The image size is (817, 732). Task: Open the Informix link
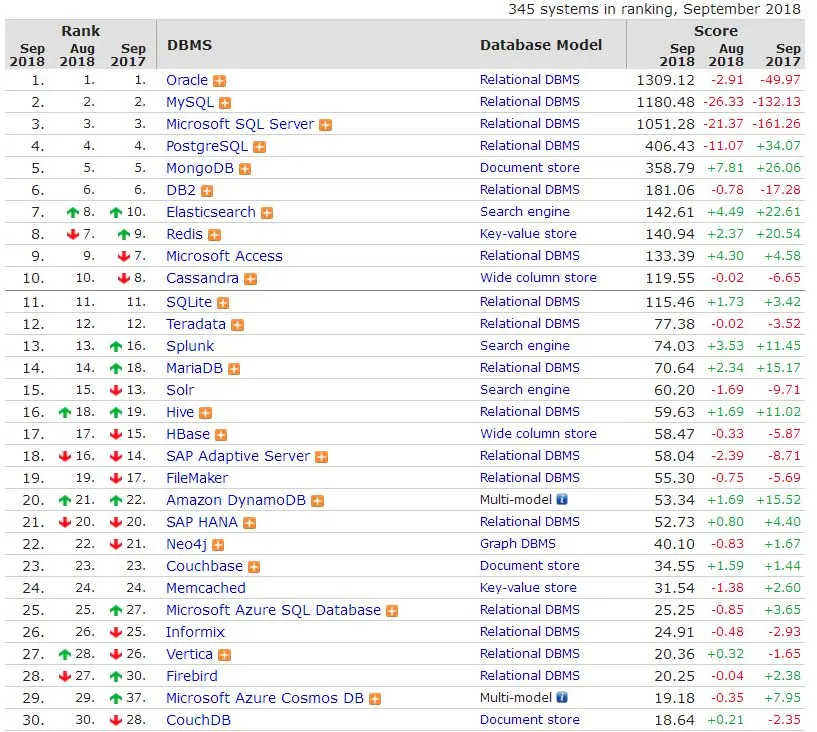(x=195, y=632)
